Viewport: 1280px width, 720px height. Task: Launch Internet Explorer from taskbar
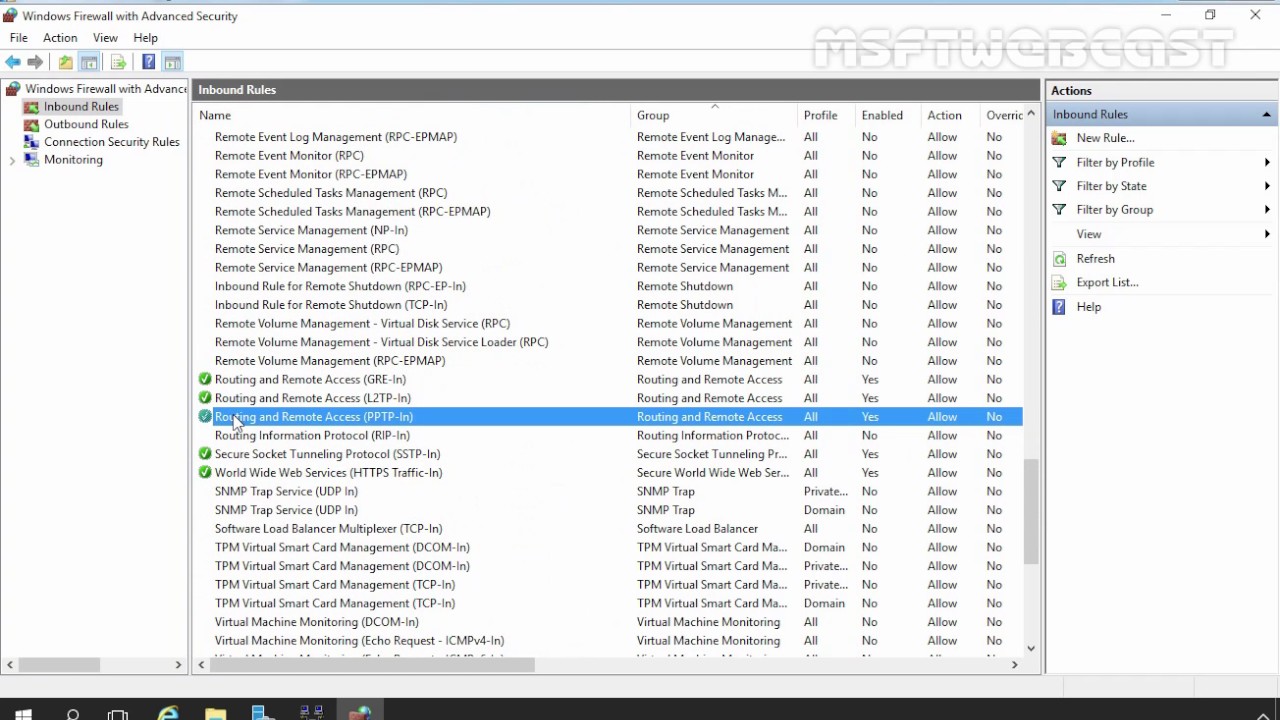click(x=167, y=714)
